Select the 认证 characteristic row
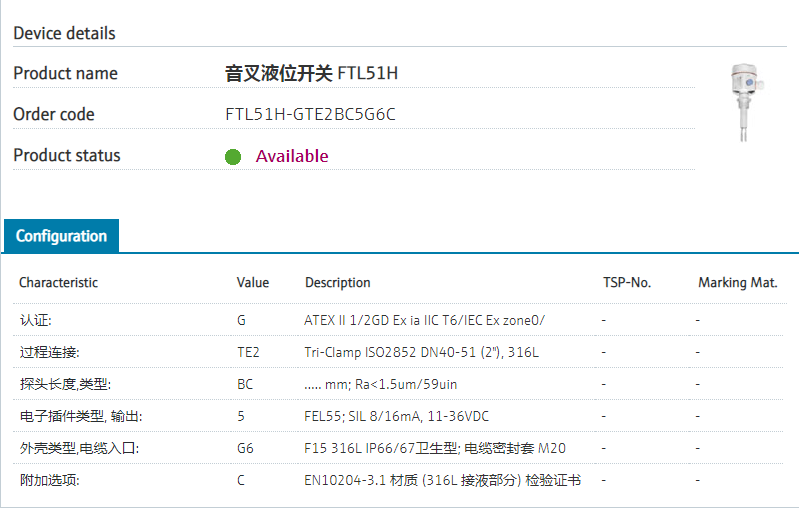This screenshot has width=799, height=509. pyautogui.click(x=35, y=320)
